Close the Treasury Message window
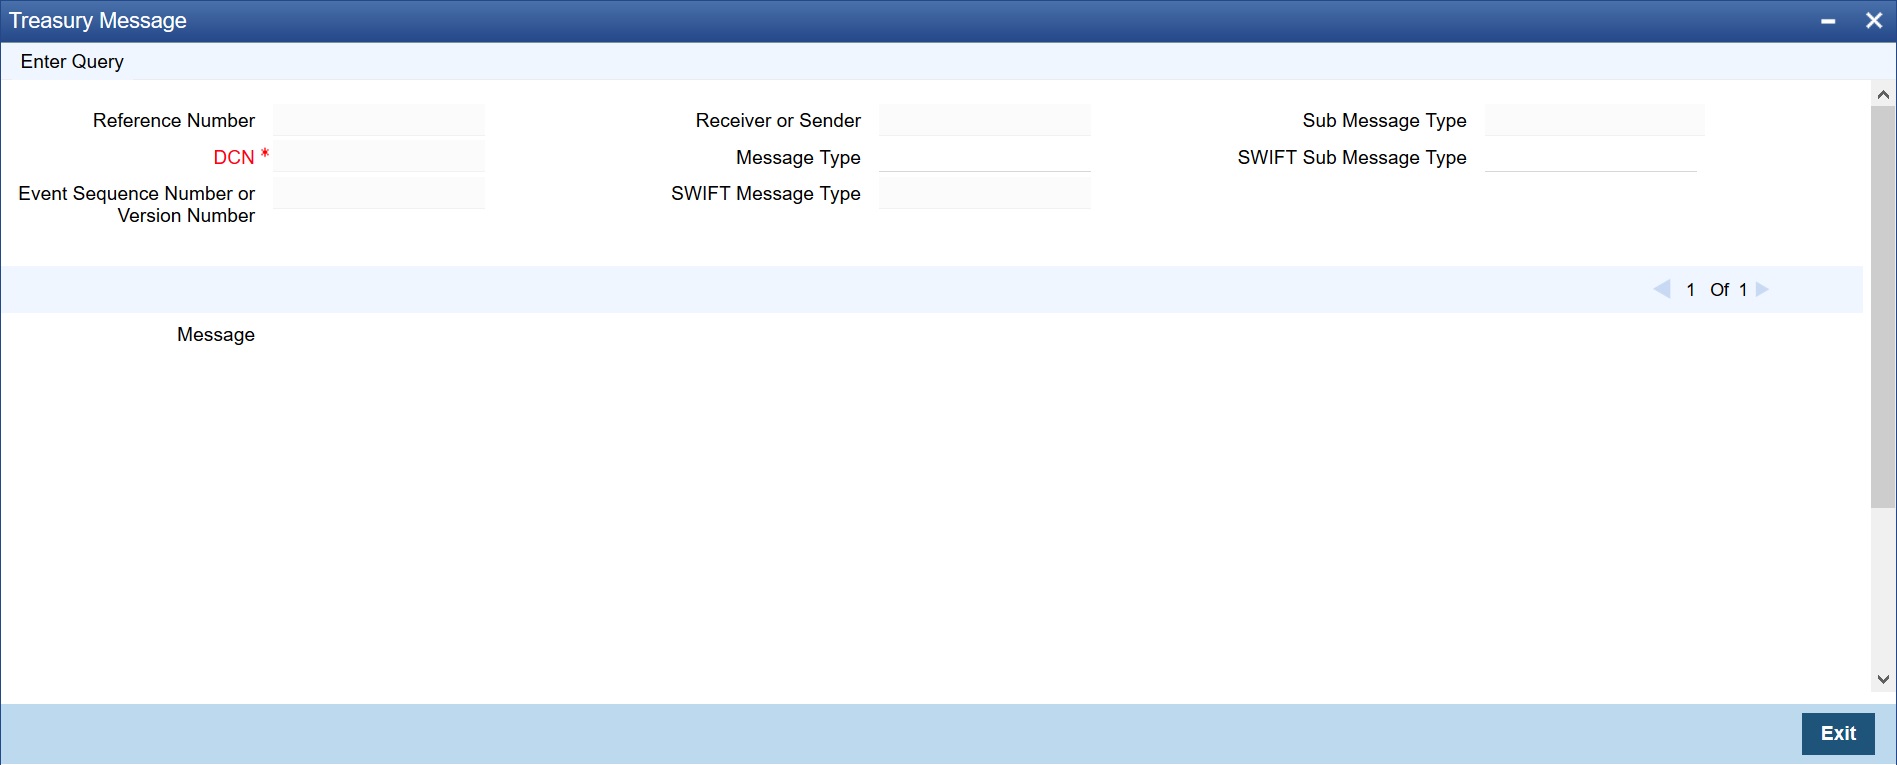Image resolution: width=1897 pixels, height=765 pixels. click(x=1874, y=21)
